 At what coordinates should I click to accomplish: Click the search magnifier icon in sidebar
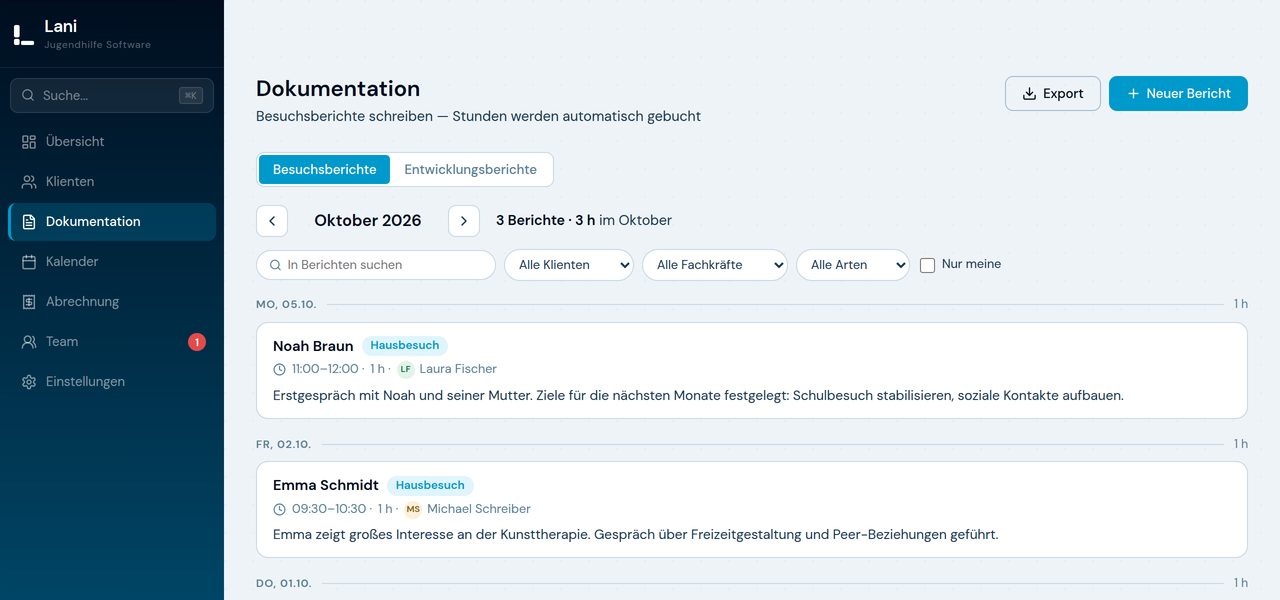[x=28, y=96]
